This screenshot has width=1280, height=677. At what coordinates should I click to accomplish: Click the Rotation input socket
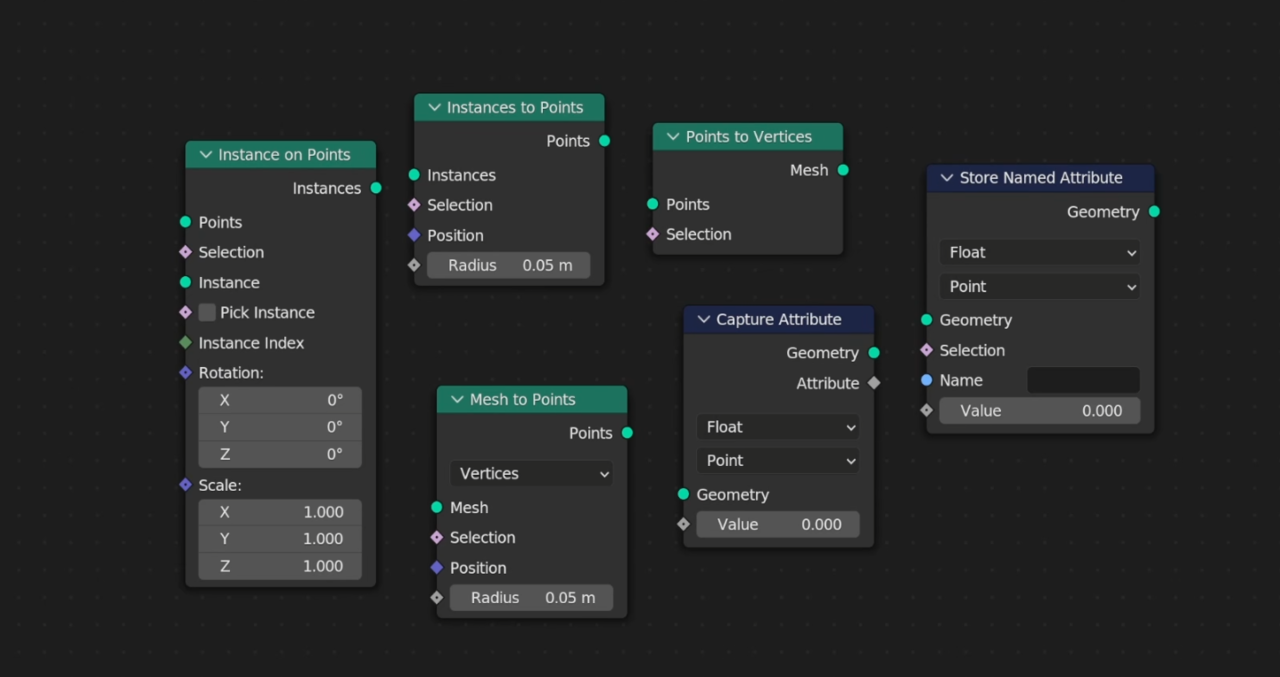185,372
